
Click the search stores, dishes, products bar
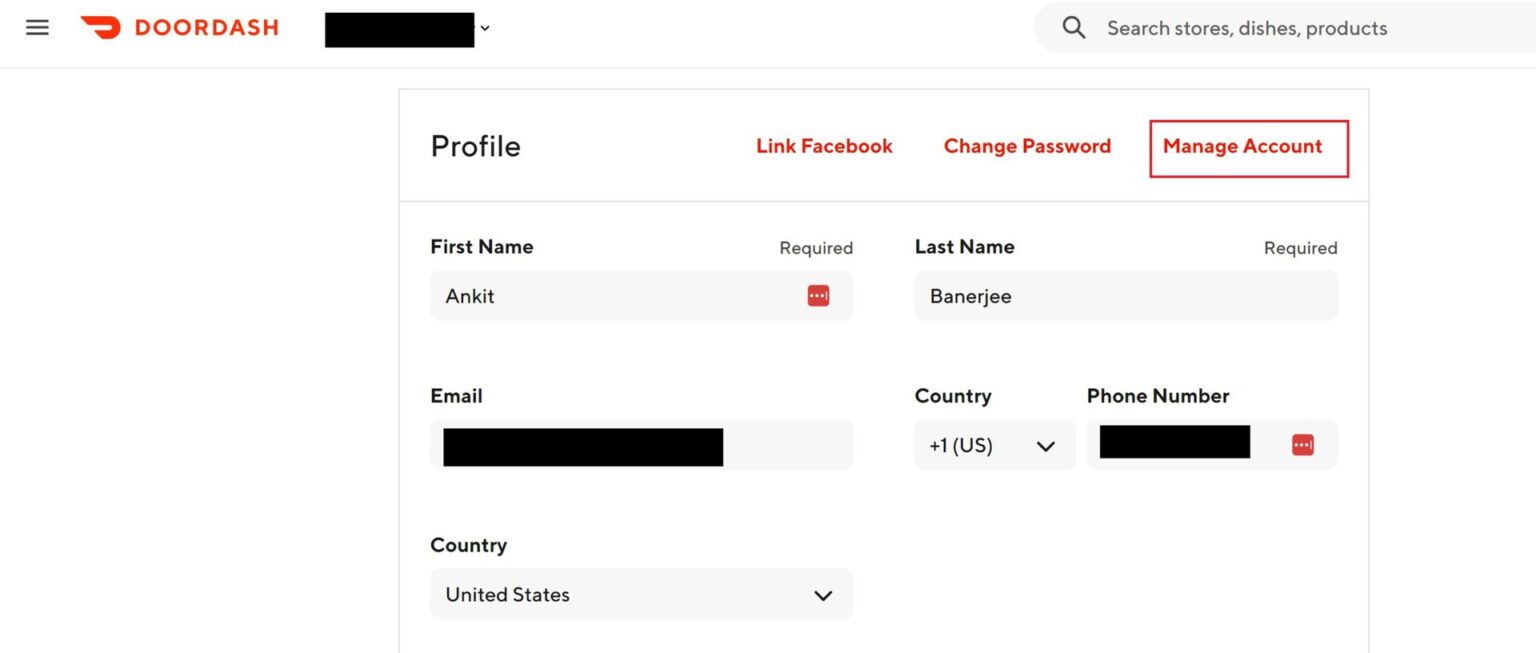tap(1250, 27)
